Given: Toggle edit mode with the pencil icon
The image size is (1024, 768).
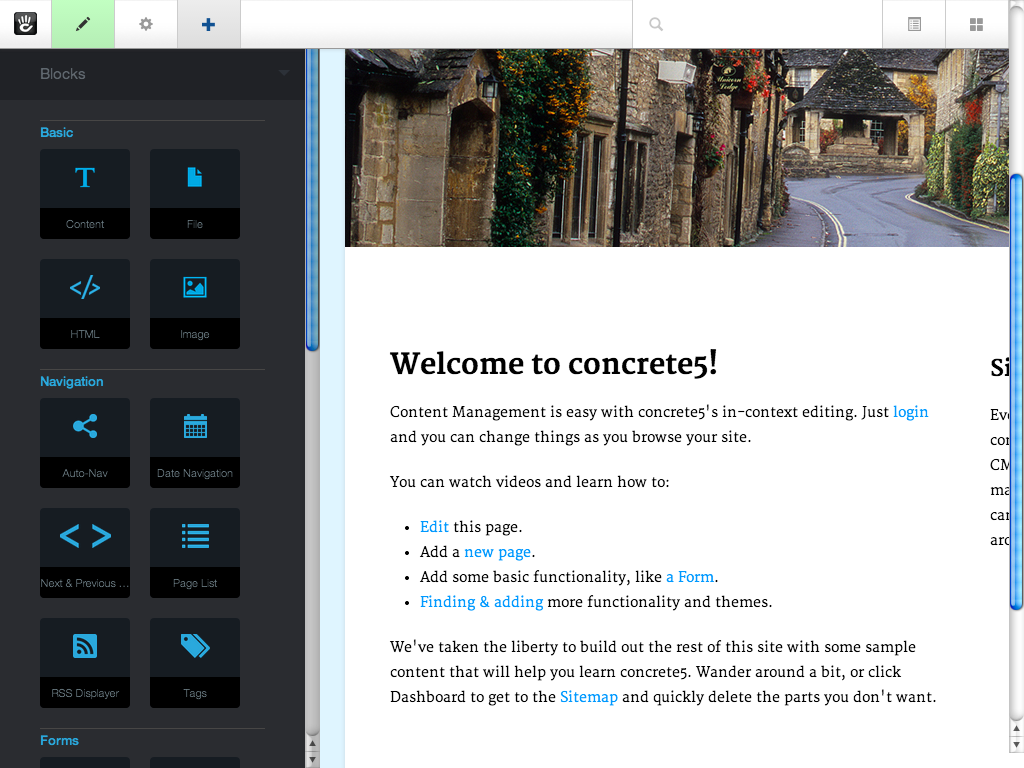Looking at the screenshot, I should click(83, 24).
